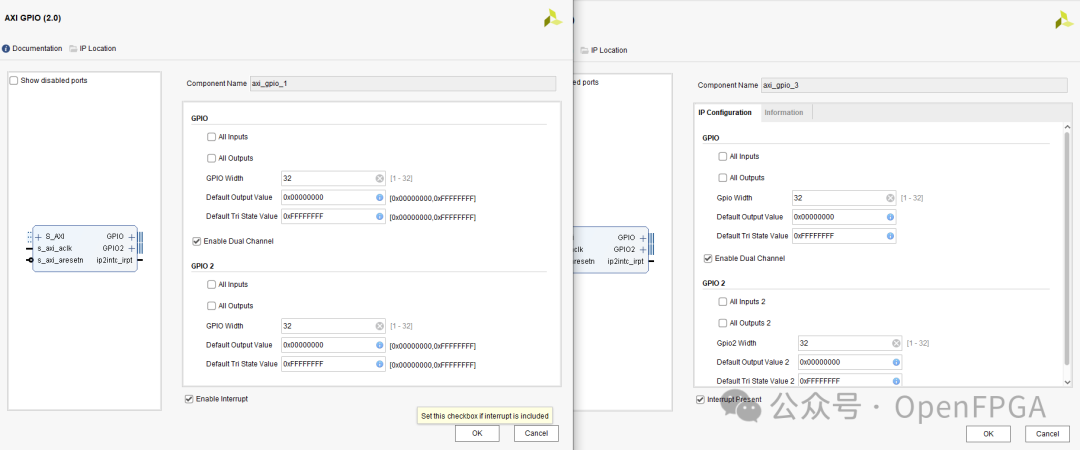Viewport: 1080px width, 450px height.
Task: Check All Inputs 2 checkbox
Action: [723, 301]
